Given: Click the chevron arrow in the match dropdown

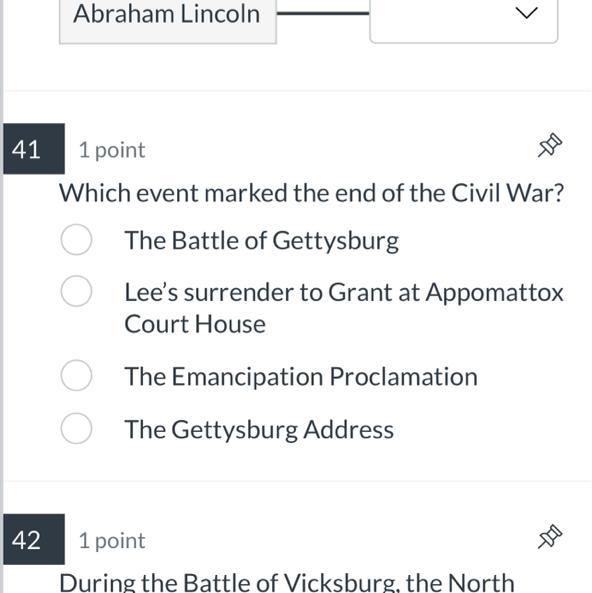Looking at the screenshot, I should click(527, 13).
